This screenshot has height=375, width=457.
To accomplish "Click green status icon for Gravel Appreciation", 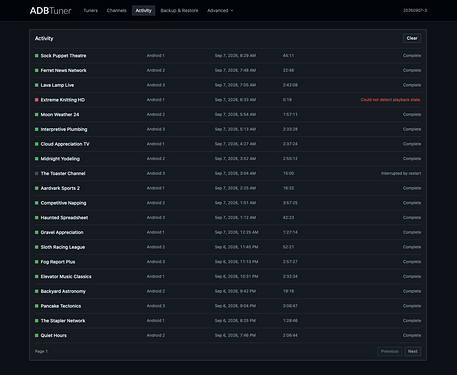I will (x=37, y=232).
